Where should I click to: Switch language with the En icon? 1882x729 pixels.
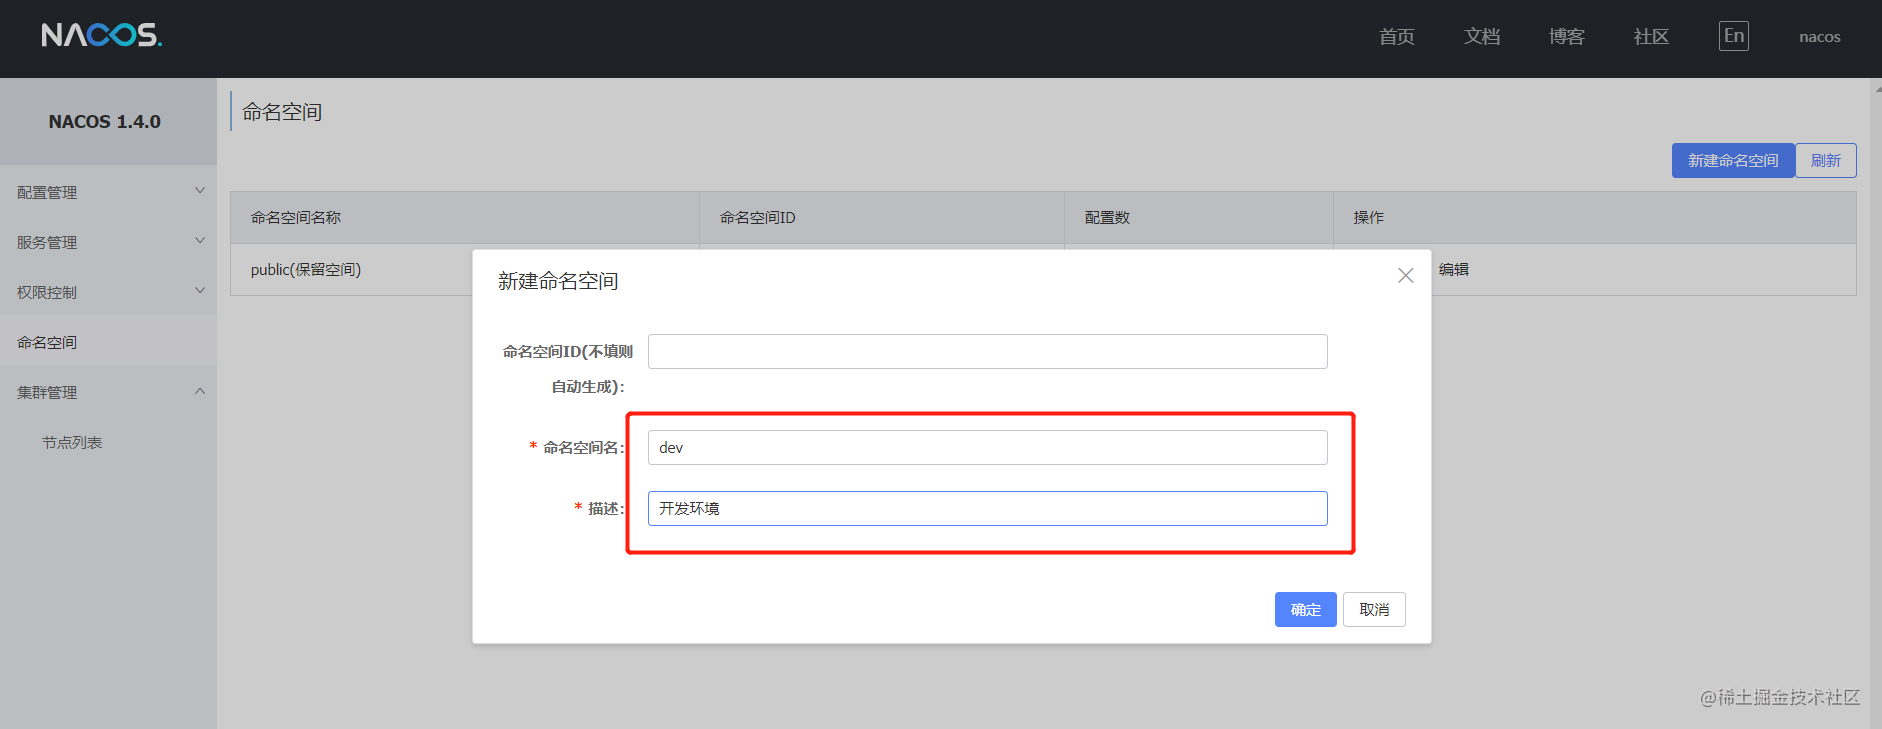pyautogui.click(x=1734, y=36)
